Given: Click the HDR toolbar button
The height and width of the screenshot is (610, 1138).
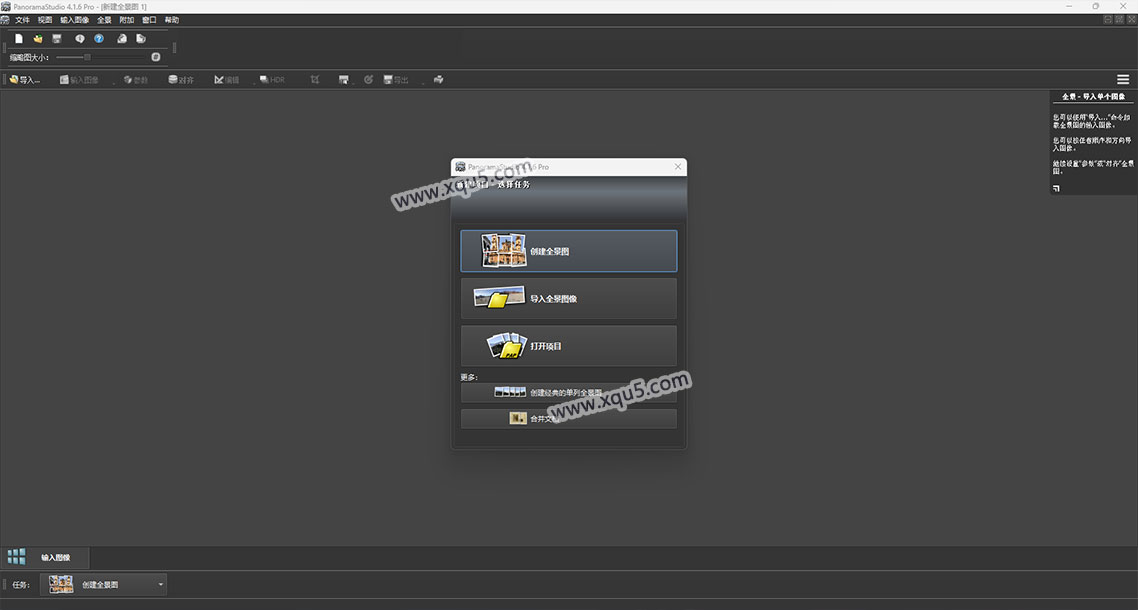Looking at the screenshot, I should click(272, 80).
